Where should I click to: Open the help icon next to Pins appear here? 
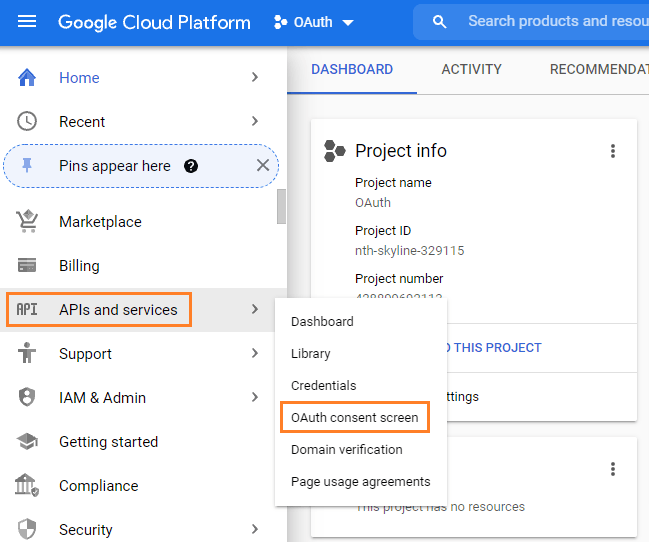click(191, 166)
